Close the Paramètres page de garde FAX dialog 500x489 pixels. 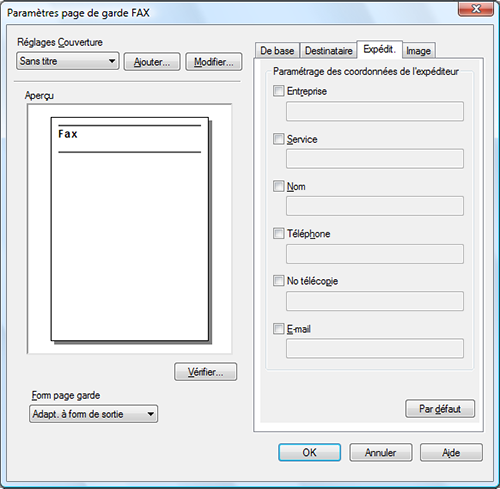(x=476, y=9)
